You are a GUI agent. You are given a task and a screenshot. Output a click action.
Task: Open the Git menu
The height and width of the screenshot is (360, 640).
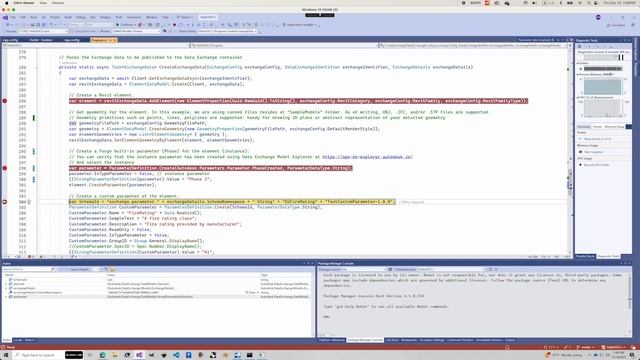[x=44, y=18]
